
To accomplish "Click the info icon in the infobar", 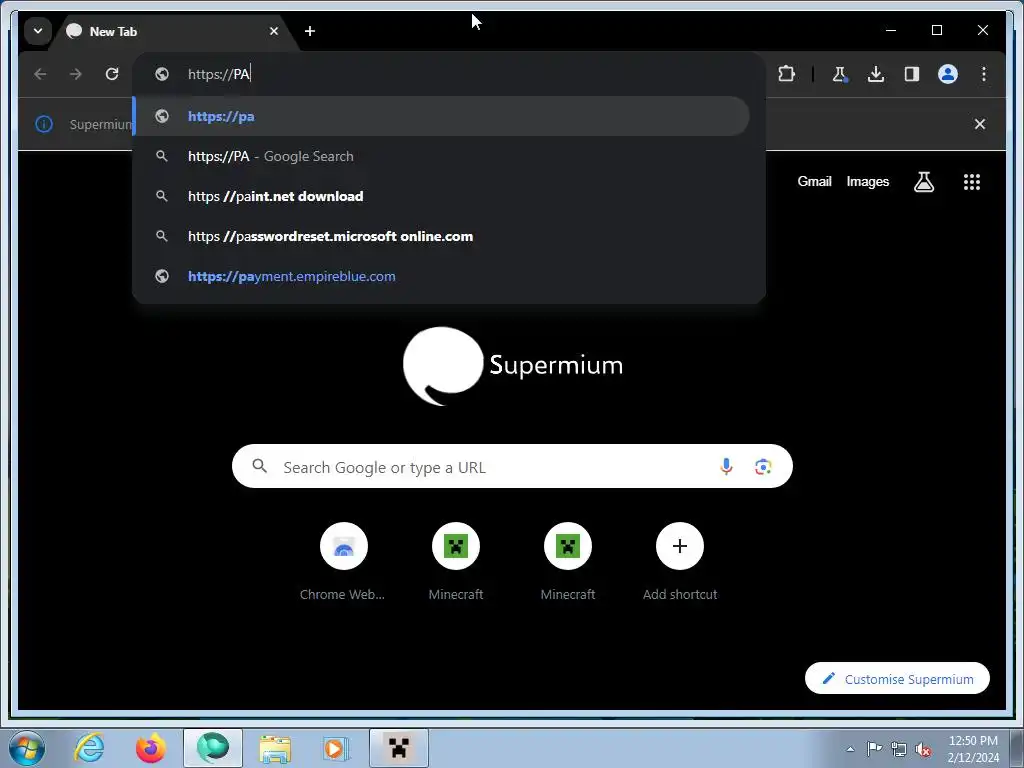I will 44,124.
